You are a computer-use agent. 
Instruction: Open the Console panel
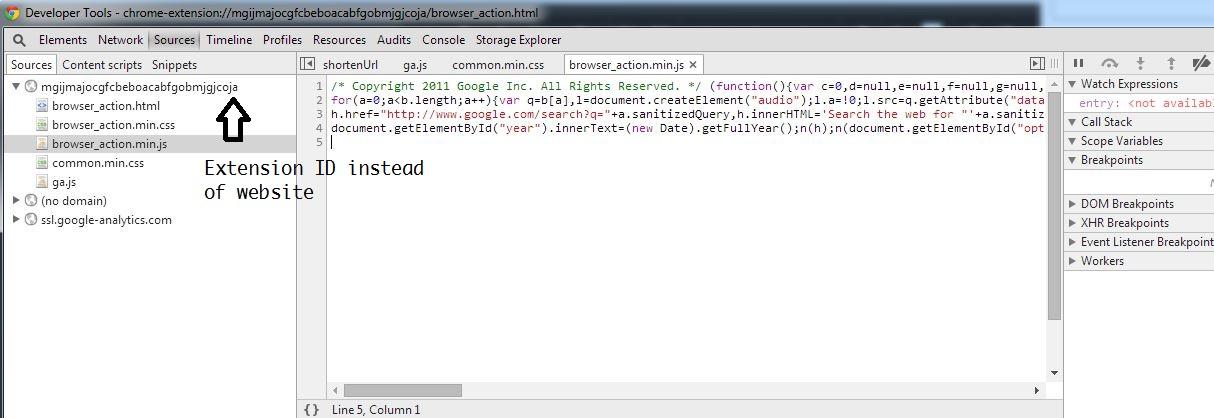[443, 40]
